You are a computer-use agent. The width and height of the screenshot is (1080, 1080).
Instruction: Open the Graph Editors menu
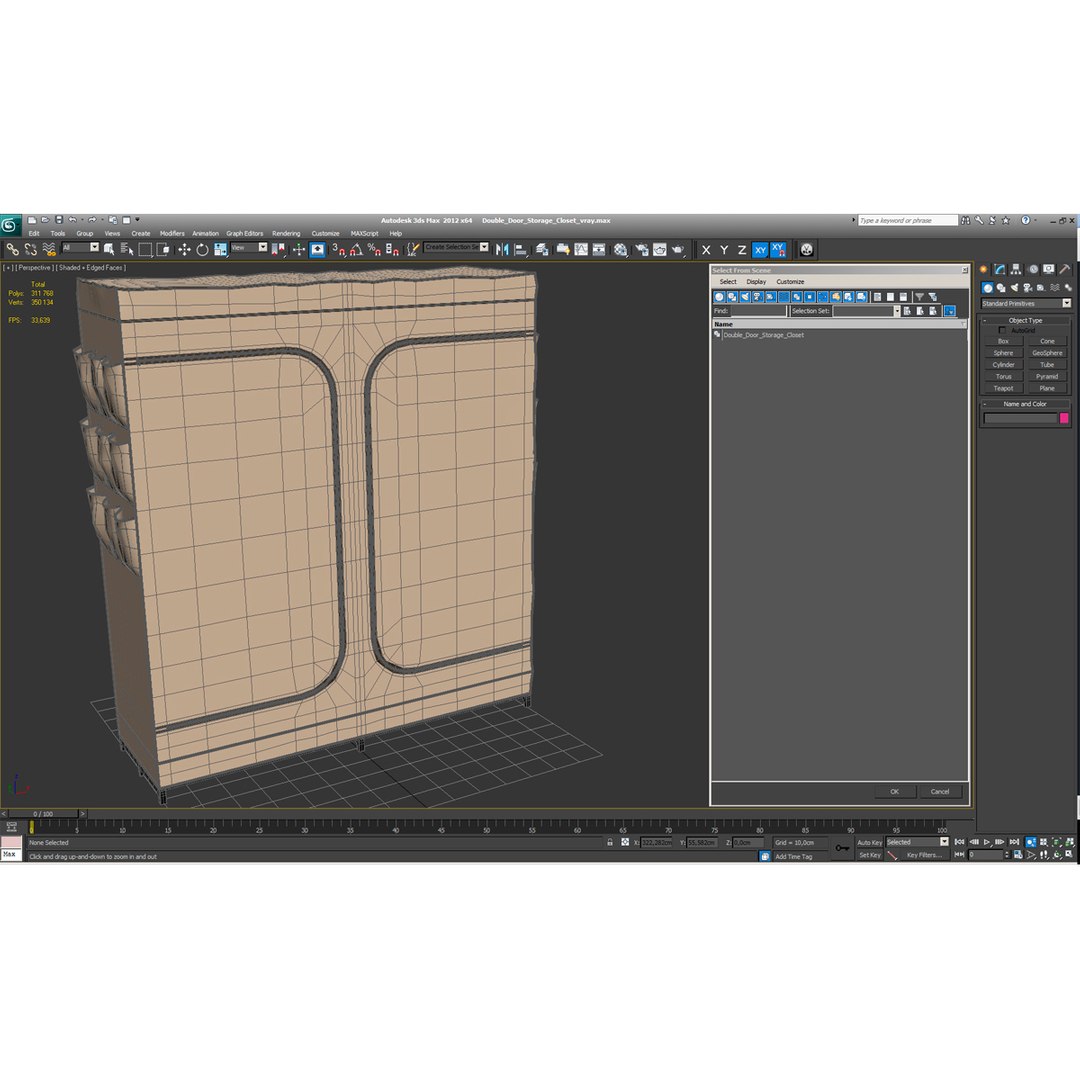coord(245,233)
